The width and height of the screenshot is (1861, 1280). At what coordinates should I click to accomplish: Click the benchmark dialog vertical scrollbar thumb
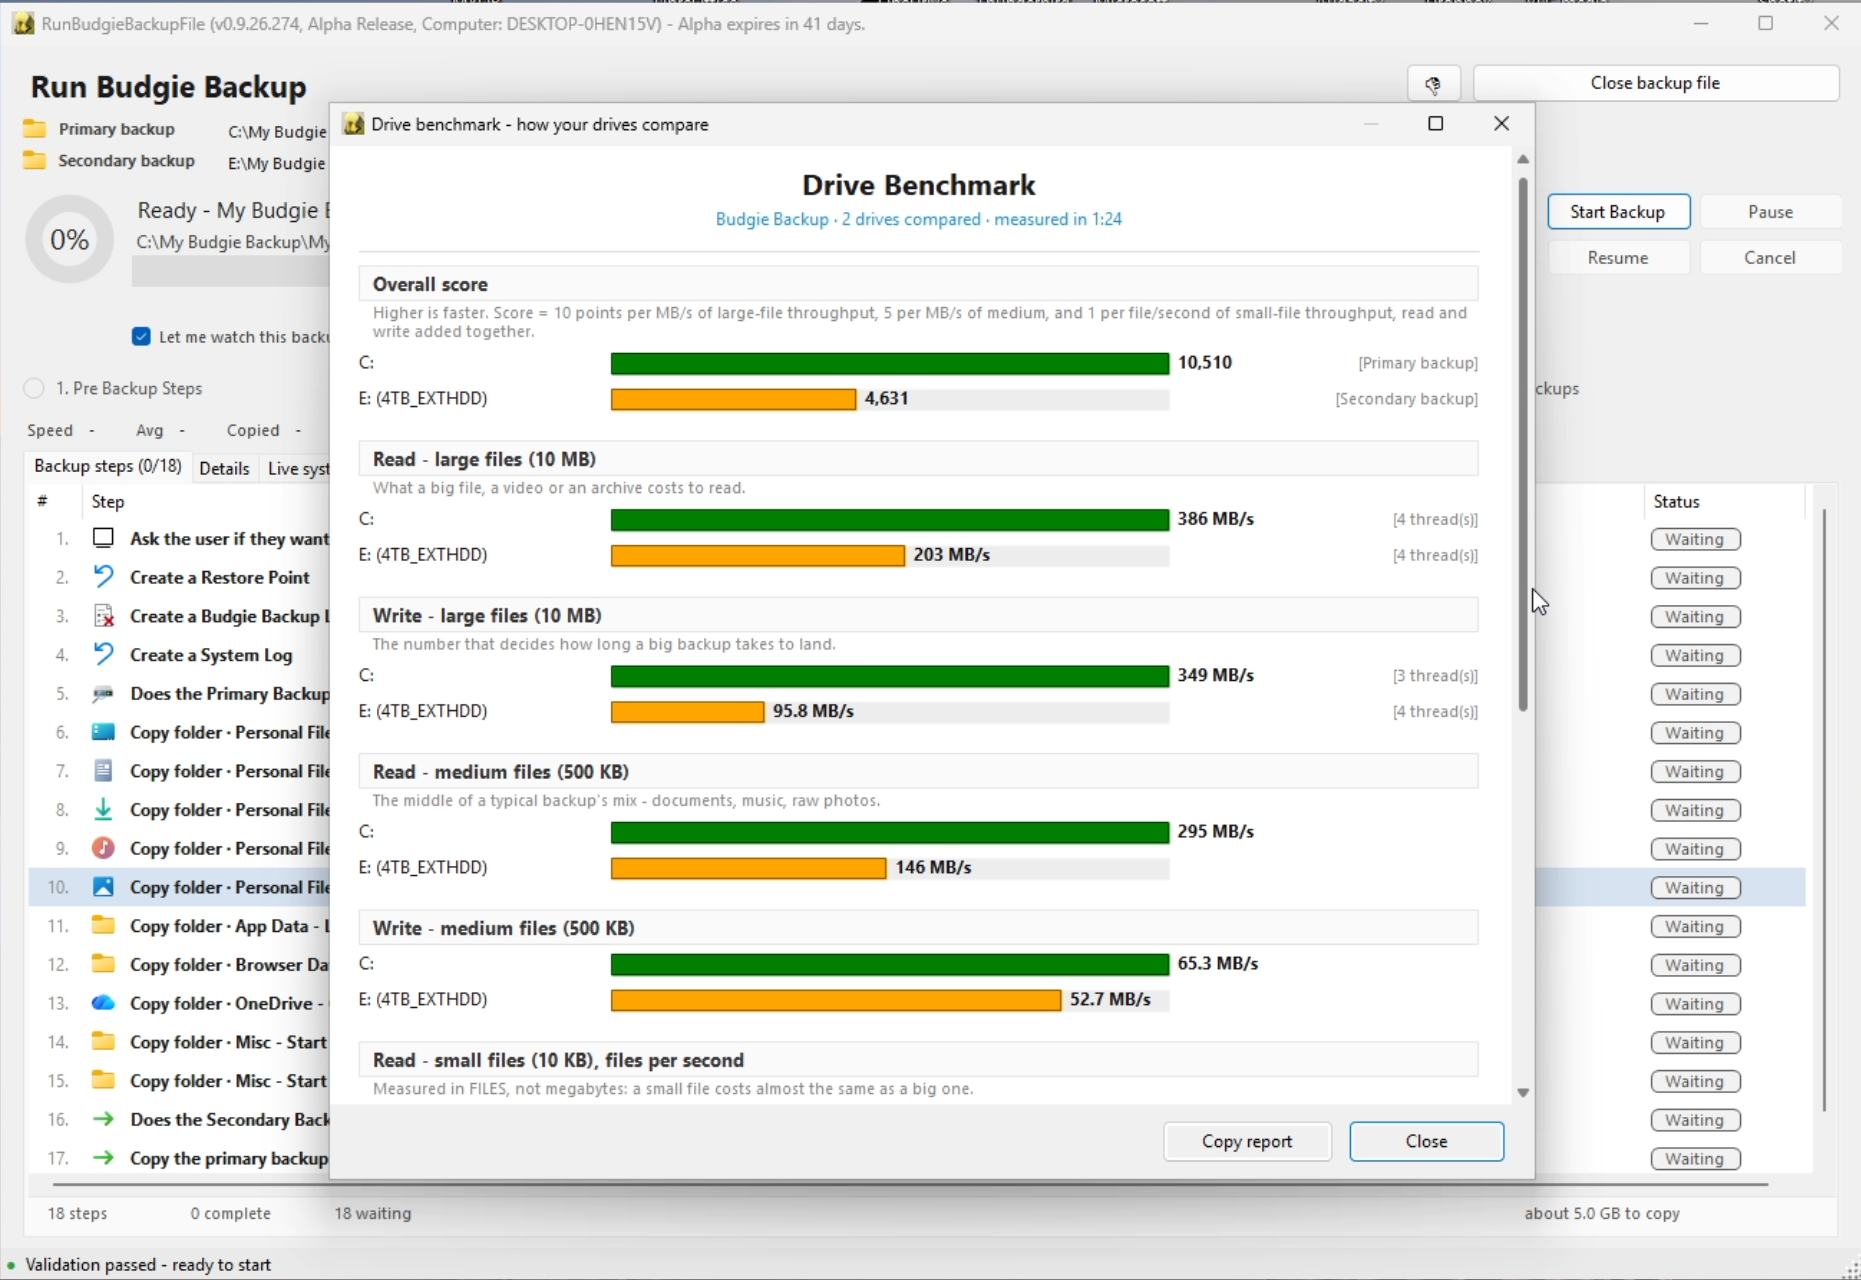click(1523, 444)
